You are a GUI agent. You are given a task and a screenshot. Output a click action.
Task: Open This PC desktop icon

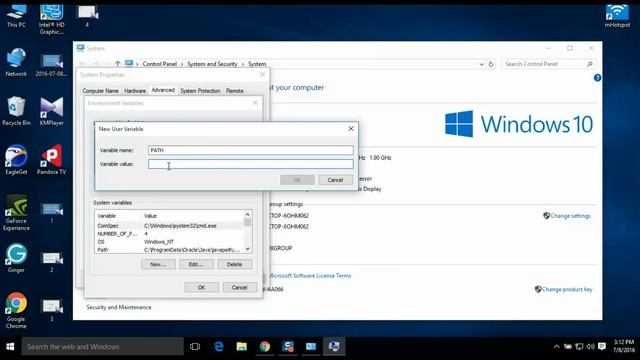pyautogui.click(x=16, y=16)
